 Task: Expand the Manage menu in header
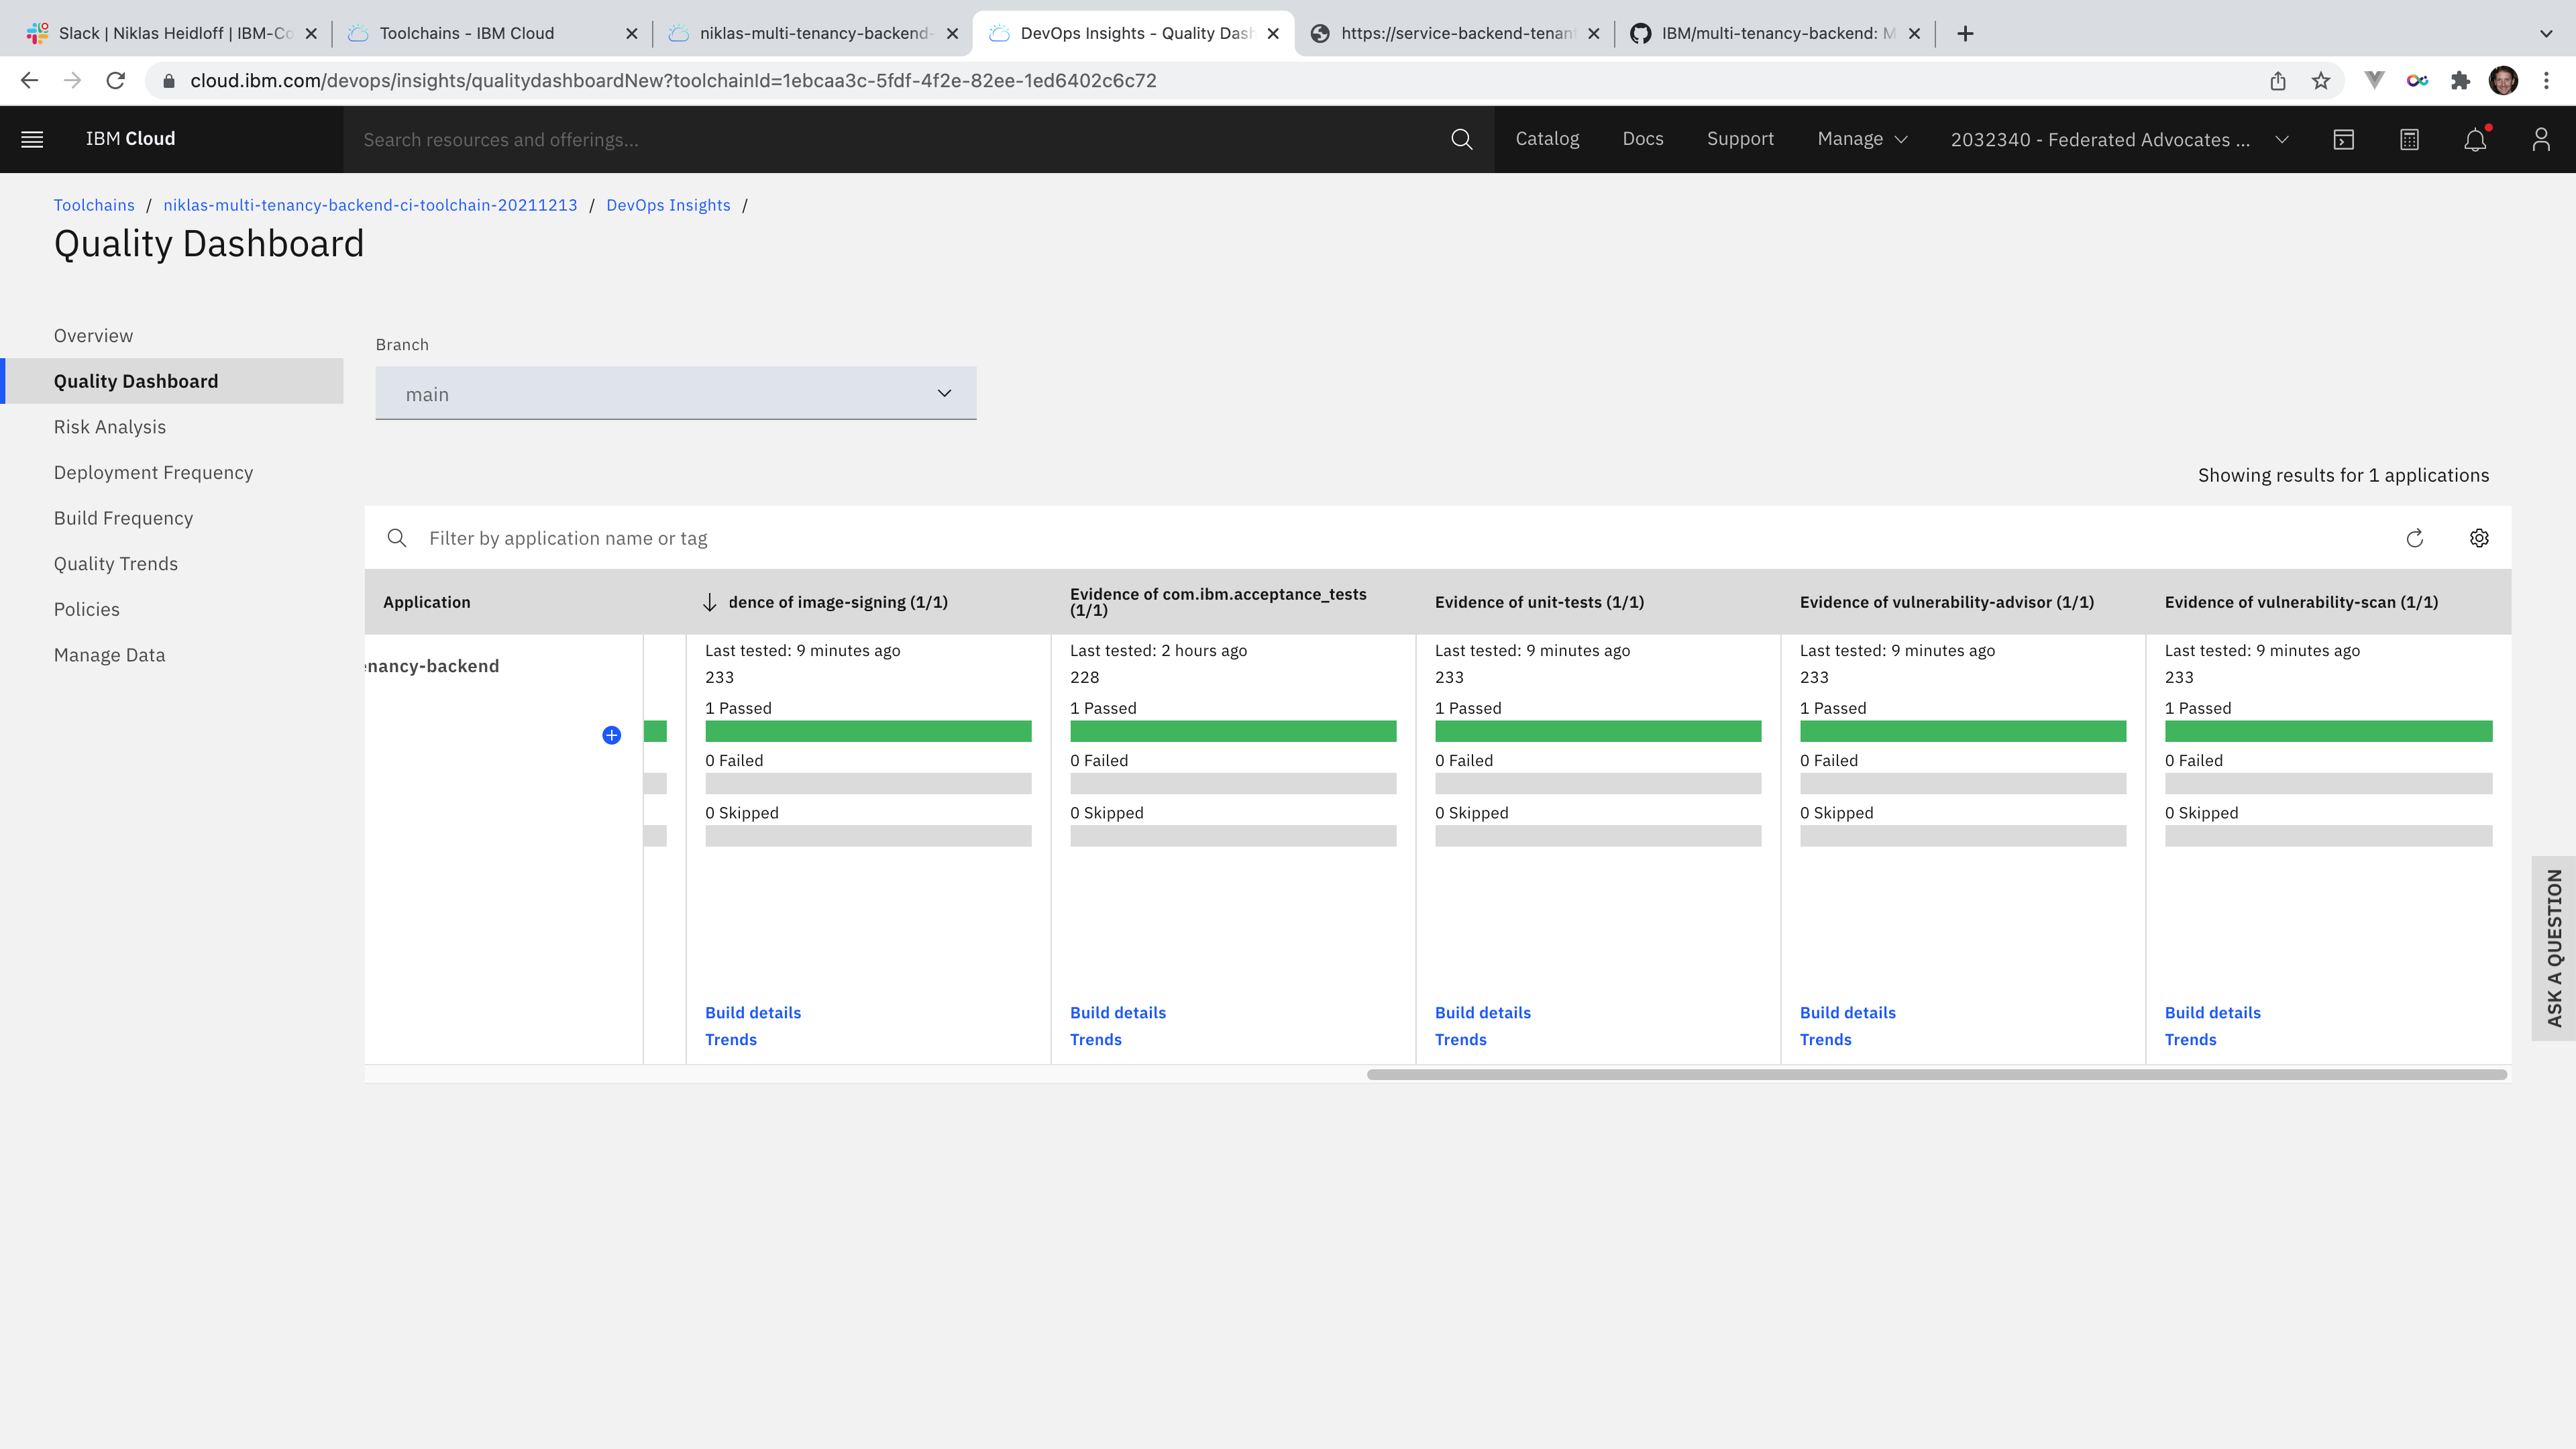(1862, 139)
